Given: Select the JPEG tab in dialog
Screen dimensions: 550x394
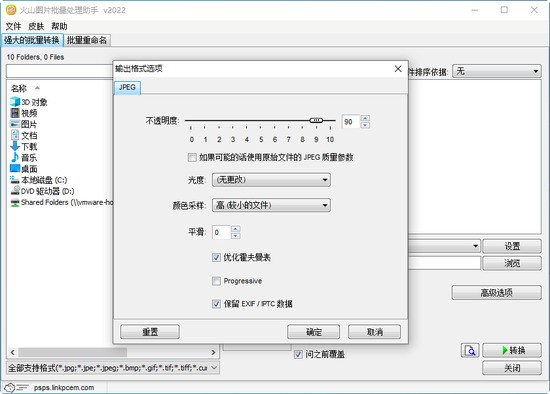Looking at the screenshot, I should pyautogui.click(x=127, y=87).
